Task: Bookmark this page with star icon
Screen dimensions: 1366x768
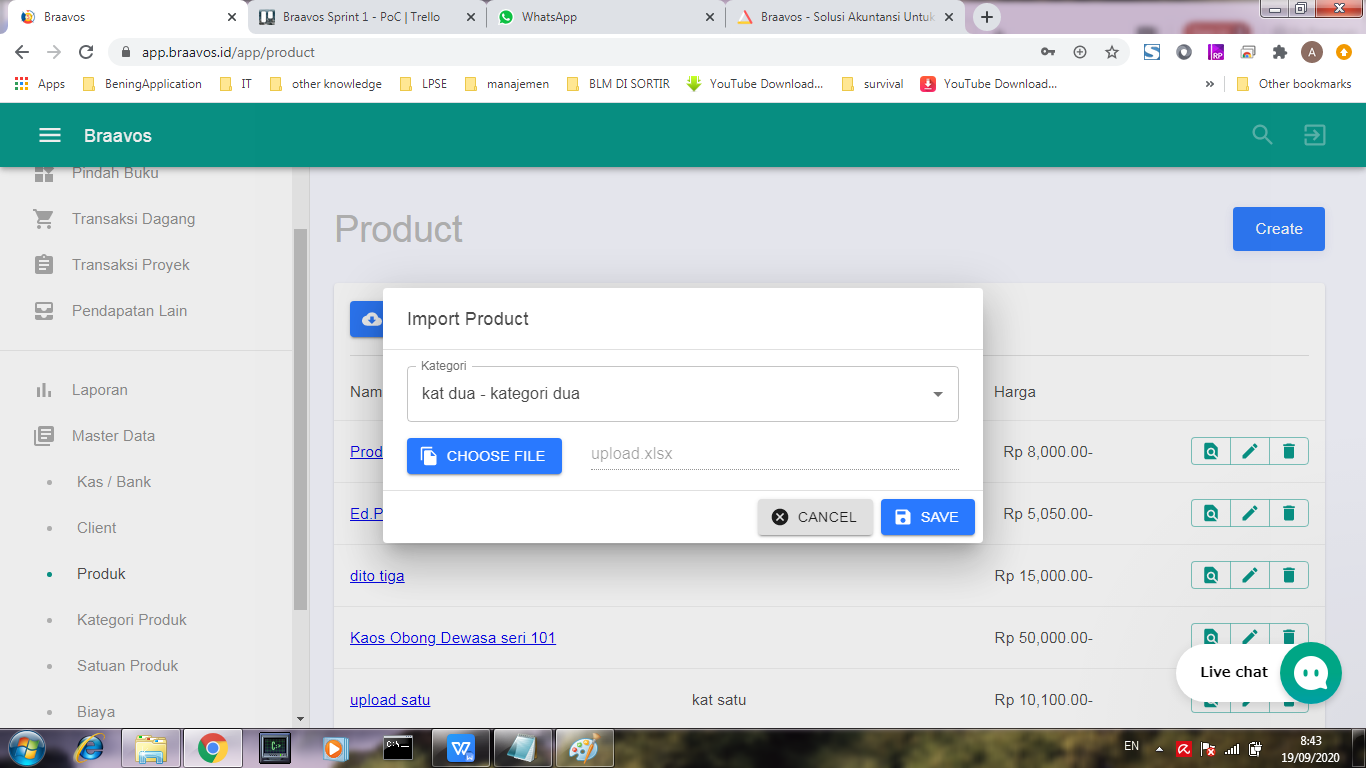Action: coord(1111,52)
